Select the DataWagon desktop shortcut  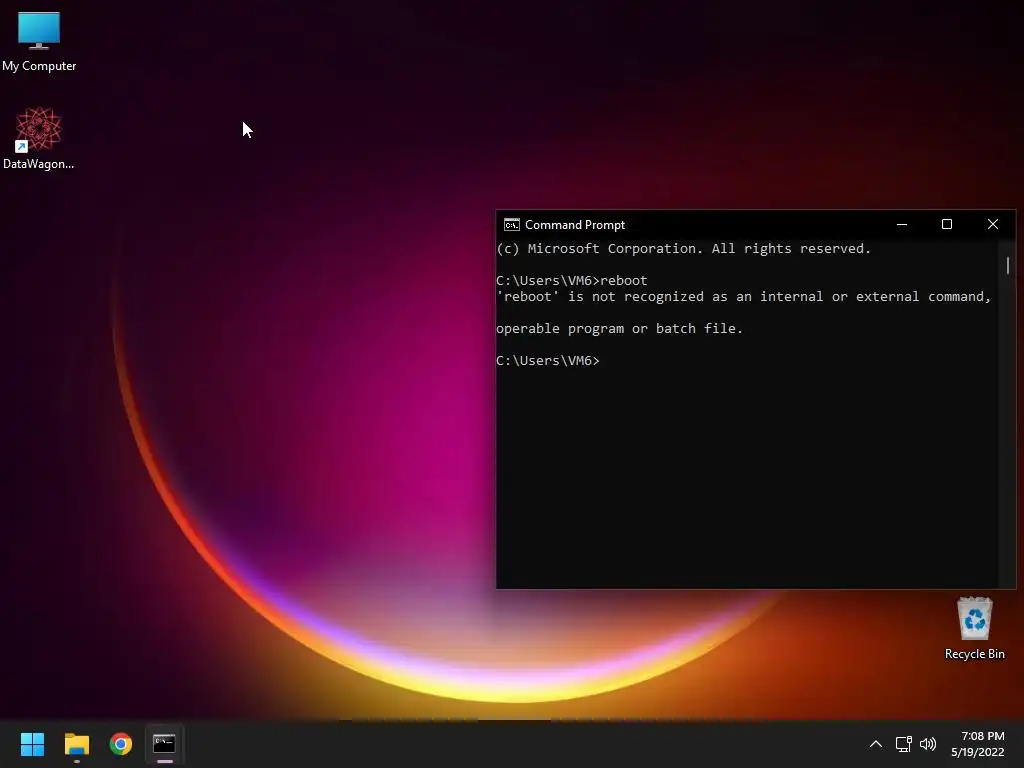[x=39, y=138]
